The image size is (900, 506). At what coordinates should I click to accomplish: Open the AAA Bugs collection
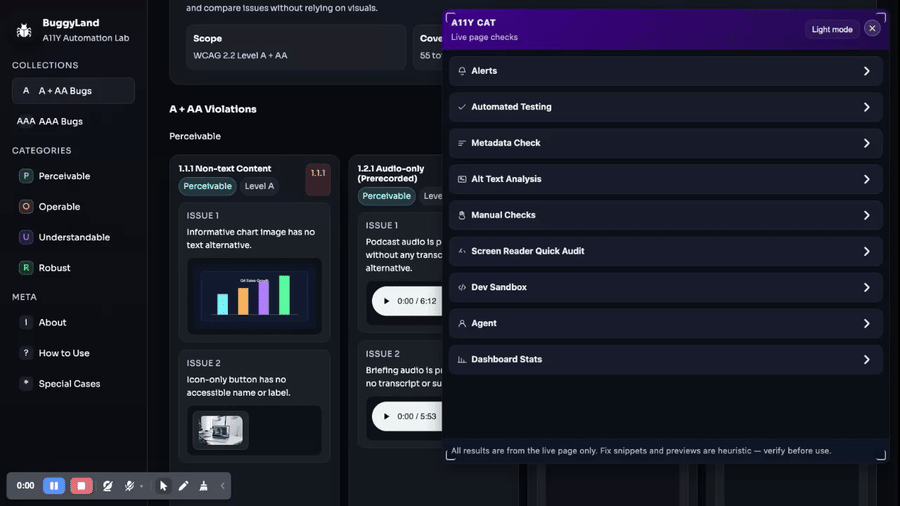pos(60,121)
